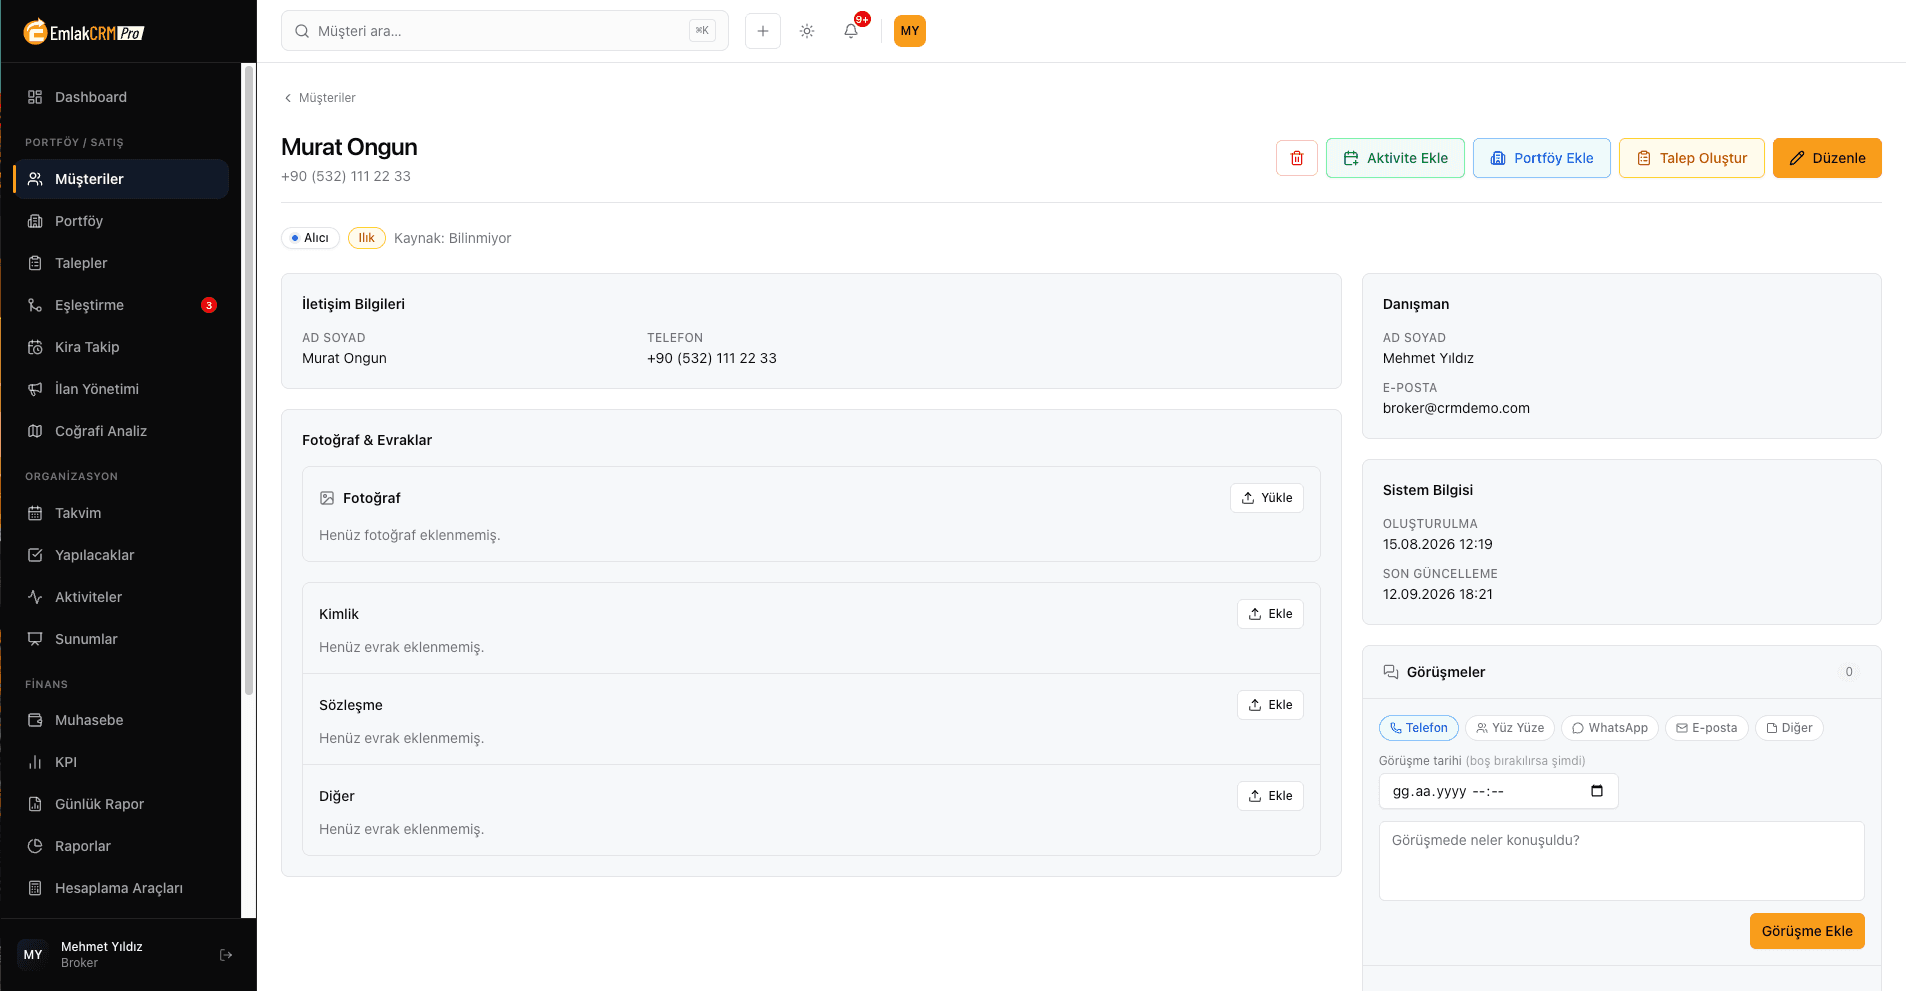
Task: Click the Görüşmede neler konuşuldu text area
Action: pos(1621,861)
